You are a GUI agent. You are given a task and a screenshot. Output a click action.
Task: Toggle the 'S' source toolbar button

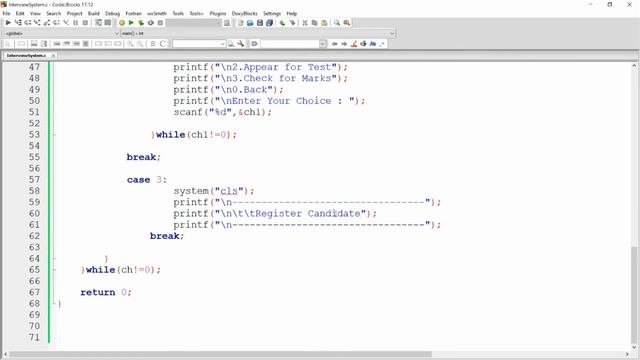[153, 44]
